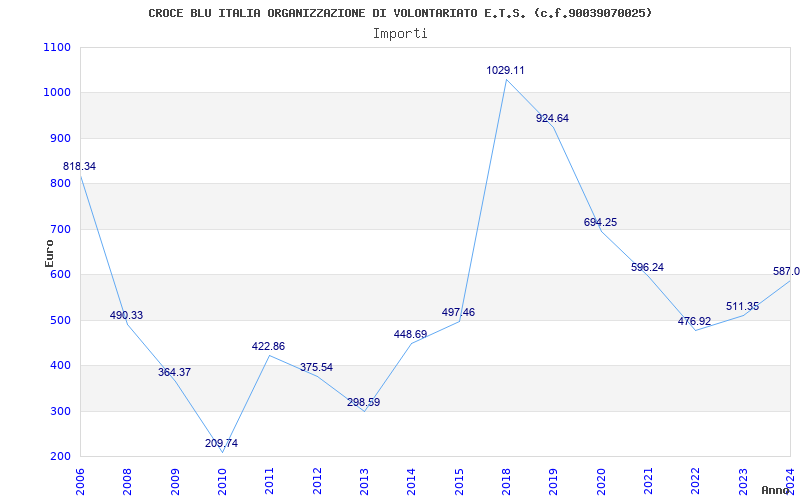The width and height of the screenshot is (800, 500).
Task: Click the CROCE BLU ITALIA chart title
Action: coord(400,13)
